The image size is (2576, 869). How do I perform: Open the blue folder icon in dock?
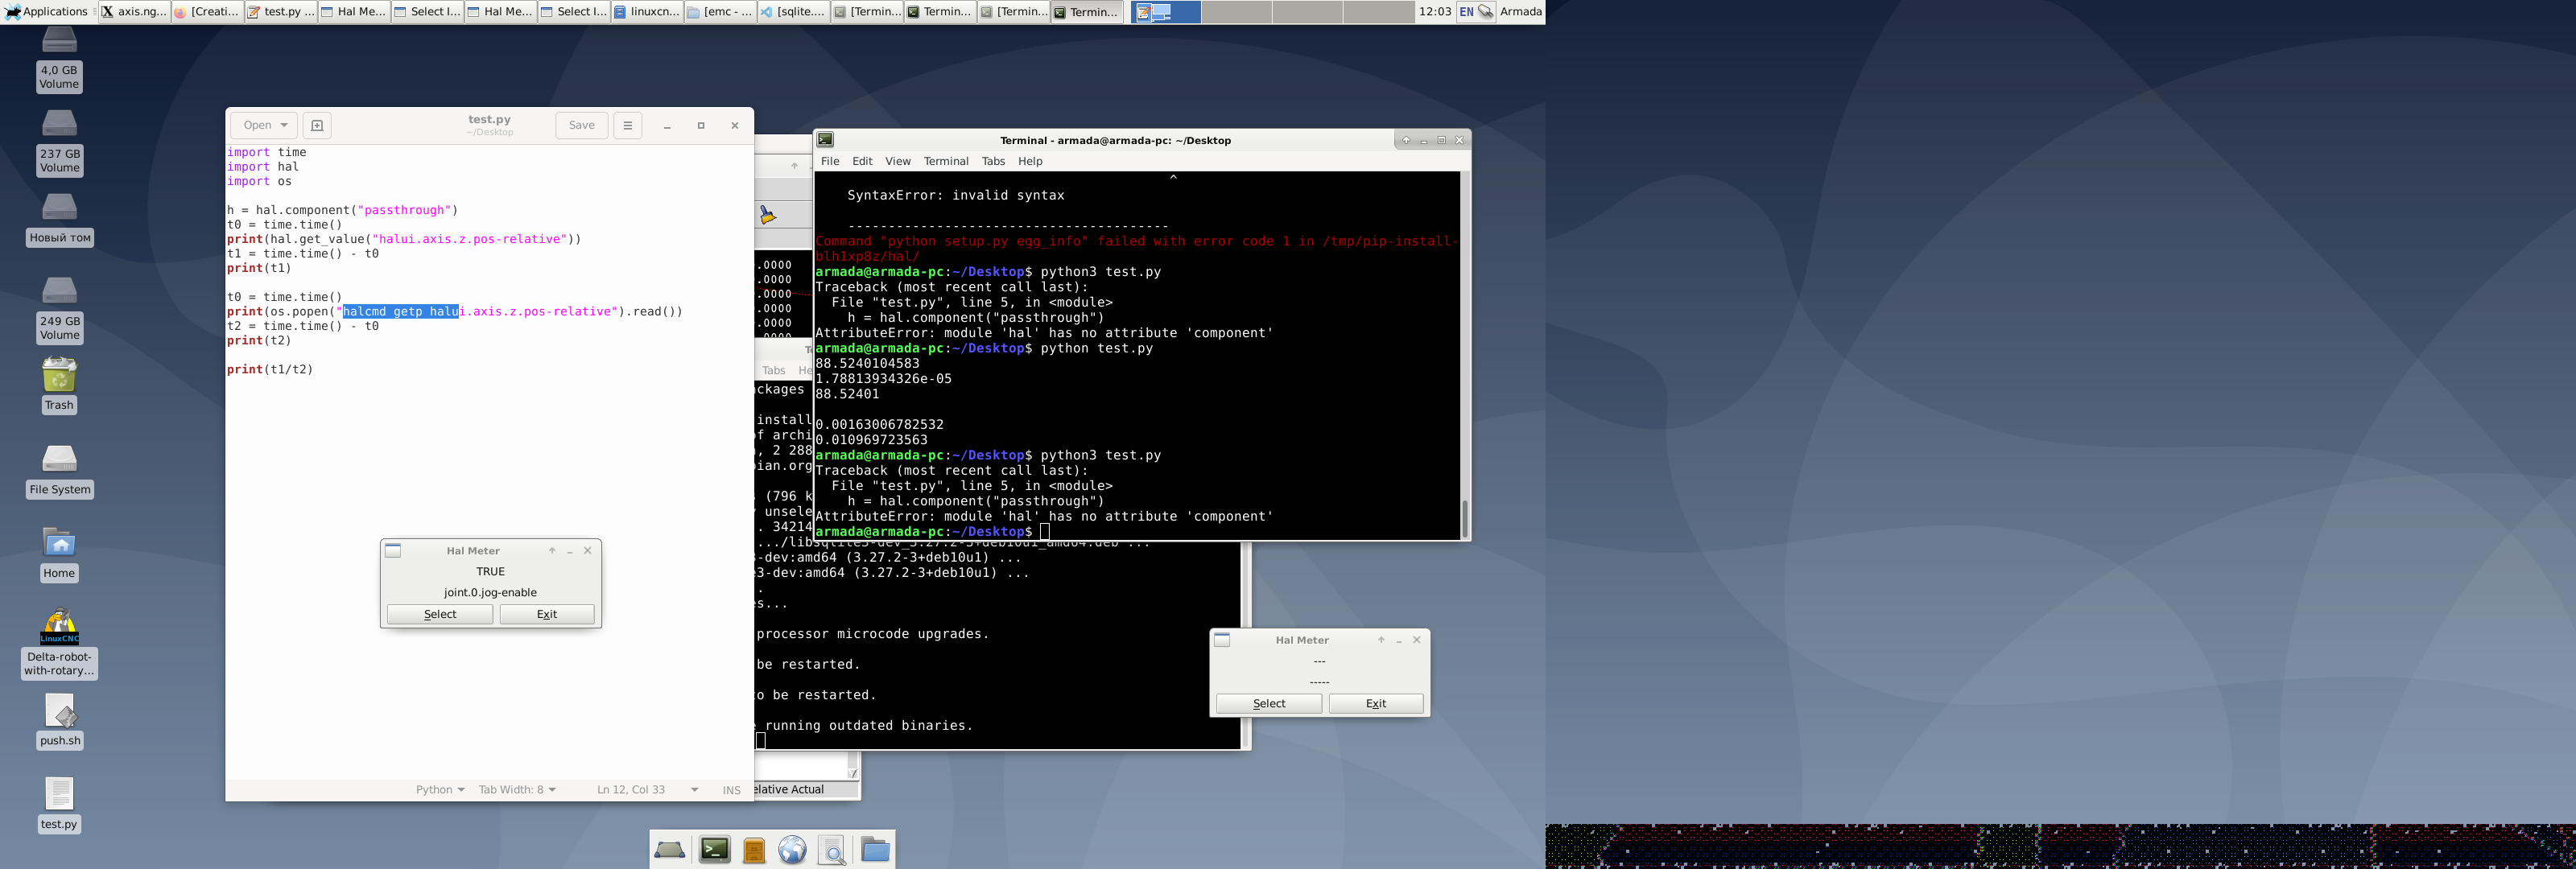(875, 850)
